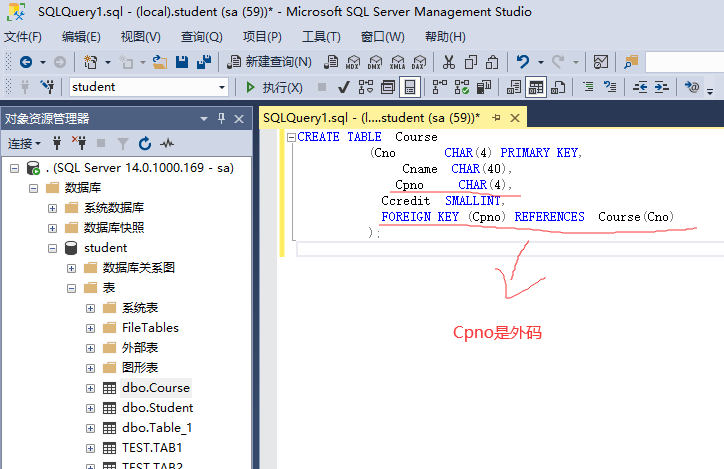This screenshot has width=724, height=469.
Task: Click Object Explorer connect plug icon
Action: 57,144
